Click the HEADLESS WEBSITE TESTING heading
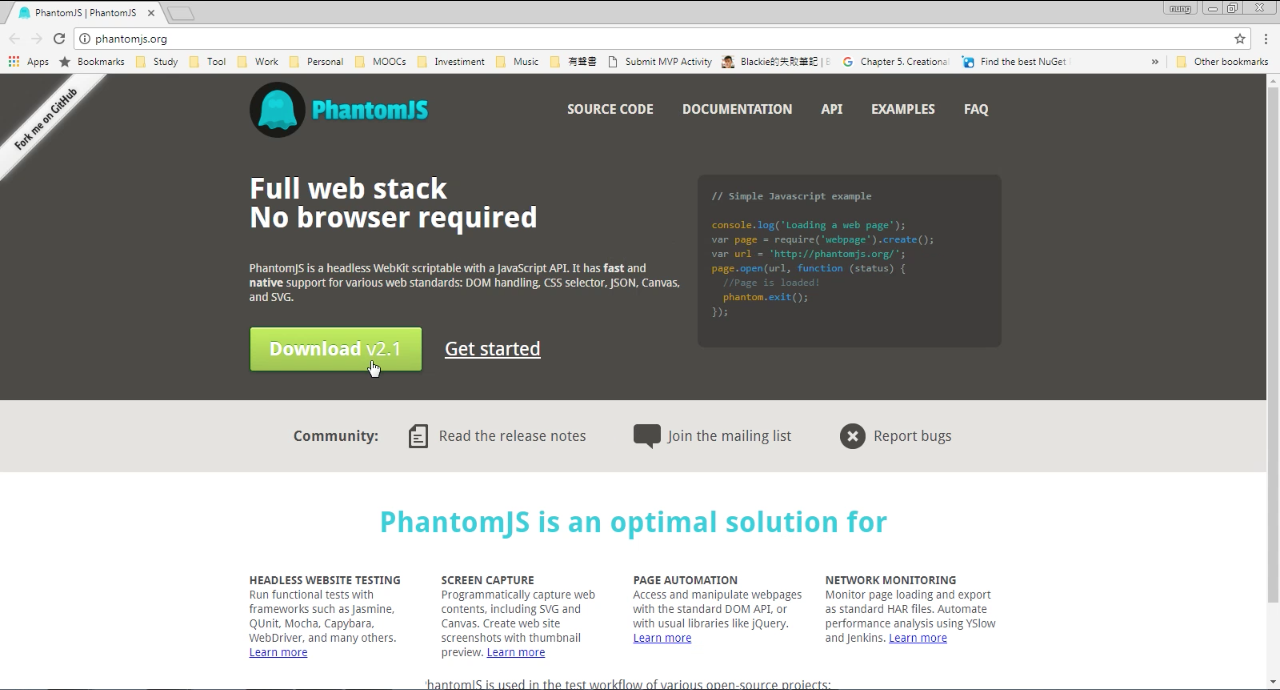1280x690 pixels. (325, 580)
